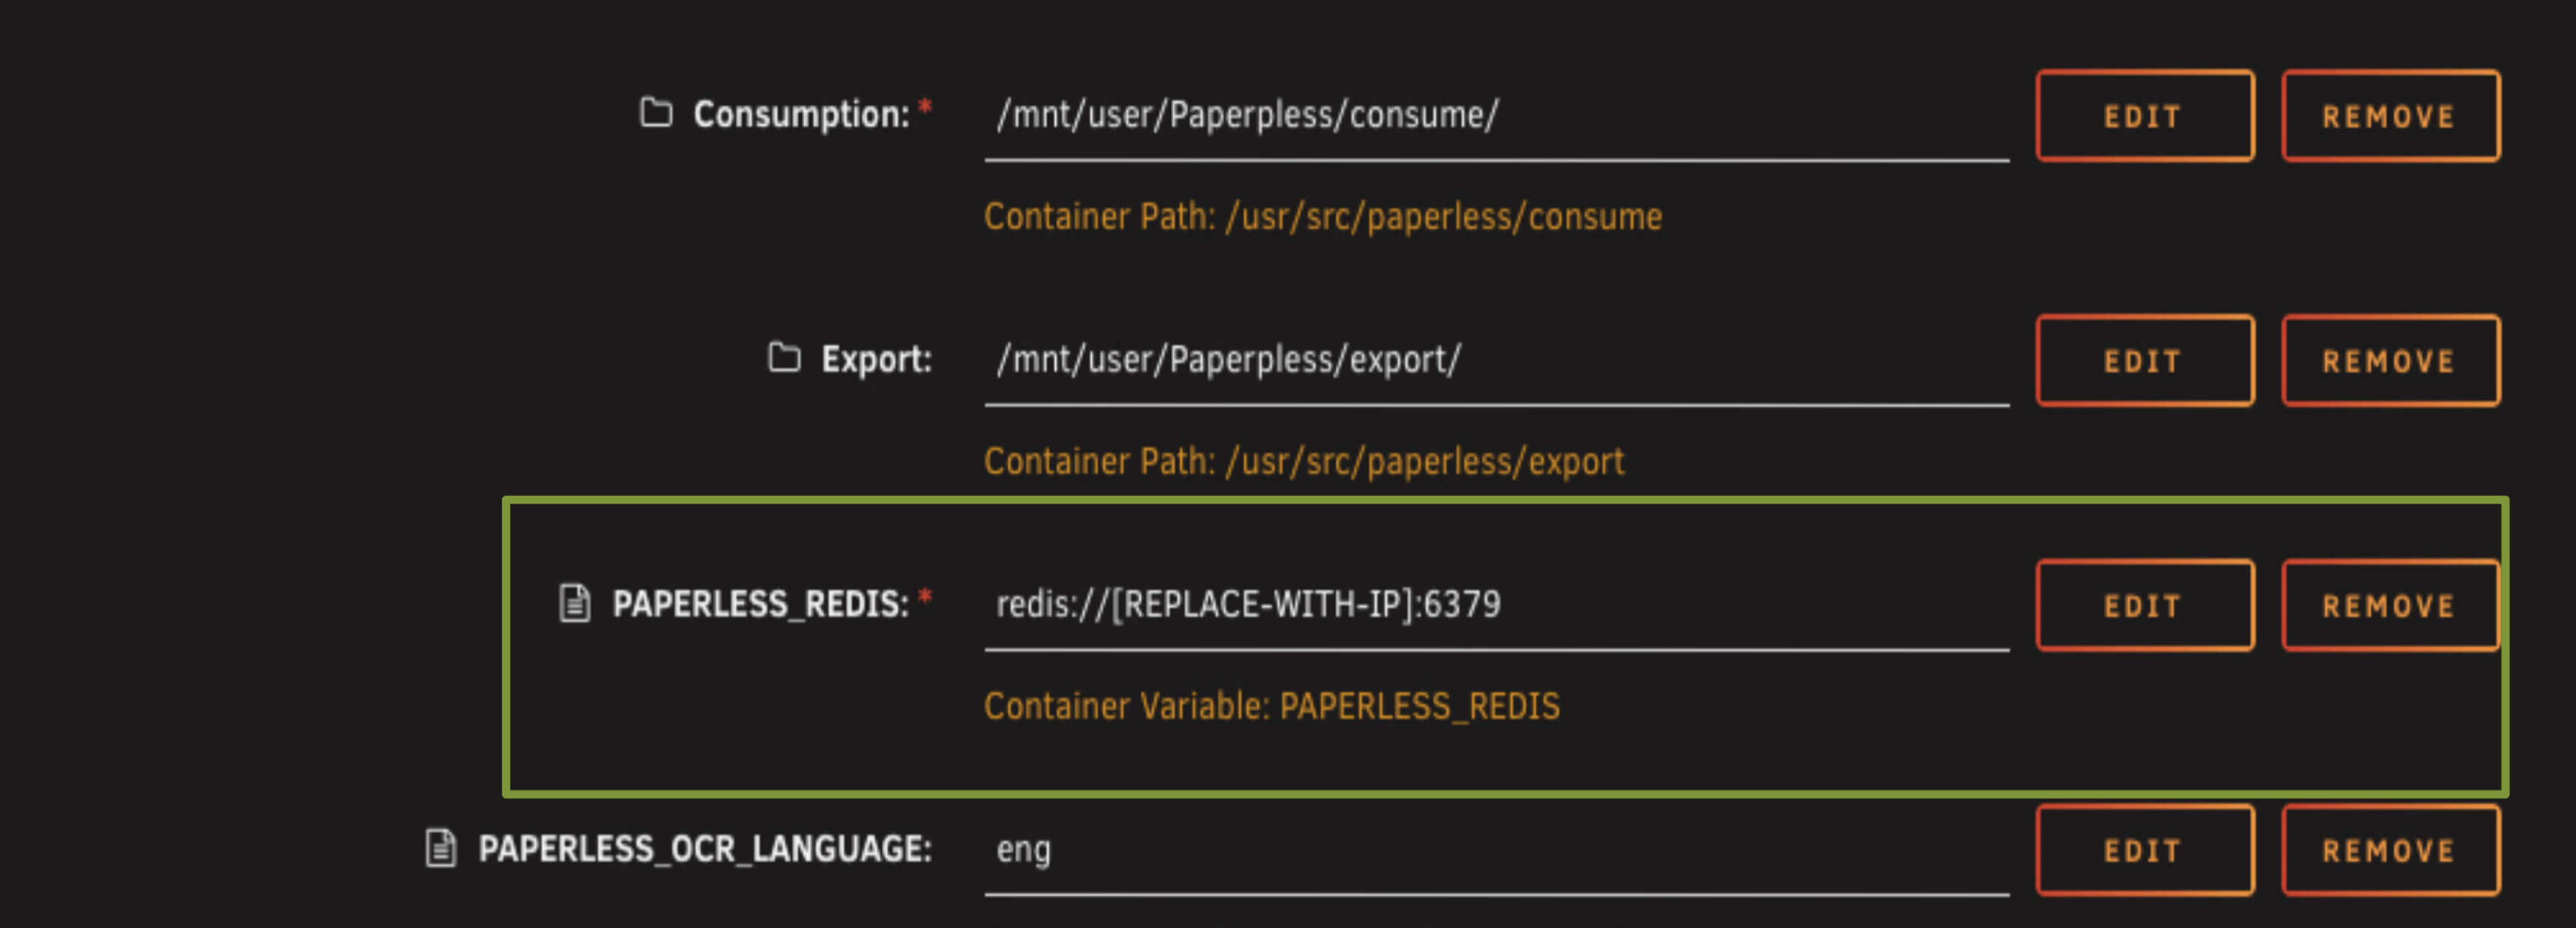Click the Export field label
2576x928 pixels.
pyautogui.click(x=876, y=360)
